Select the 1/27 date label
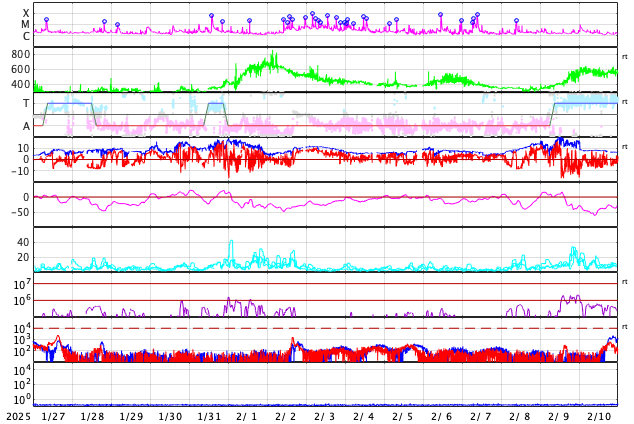 click(53, 417)
